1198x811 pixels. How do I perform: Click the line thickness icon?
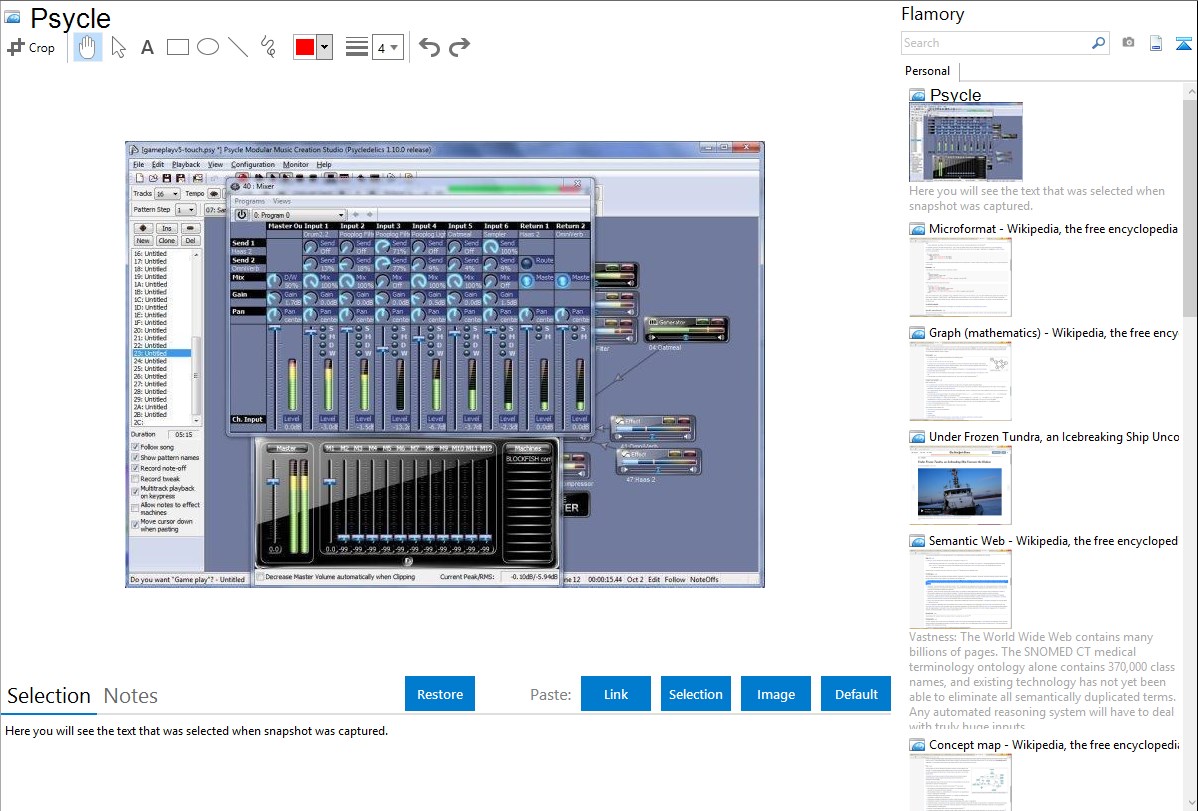pos(356,47)
